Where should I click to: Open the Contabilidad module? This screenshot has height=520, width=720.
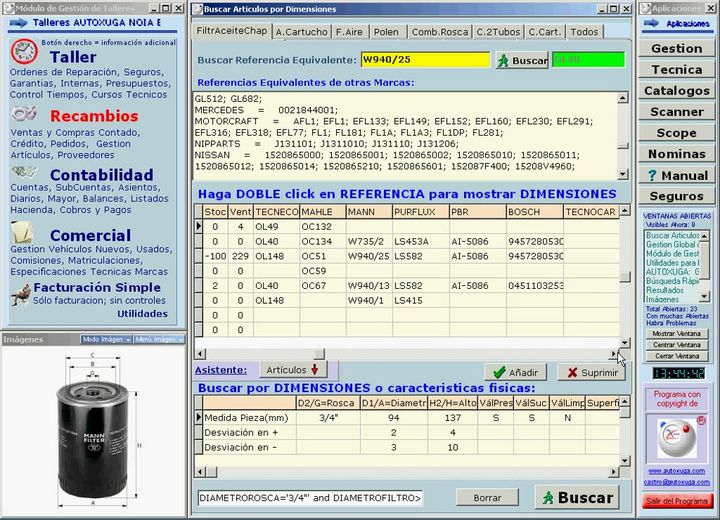point(101,175)
